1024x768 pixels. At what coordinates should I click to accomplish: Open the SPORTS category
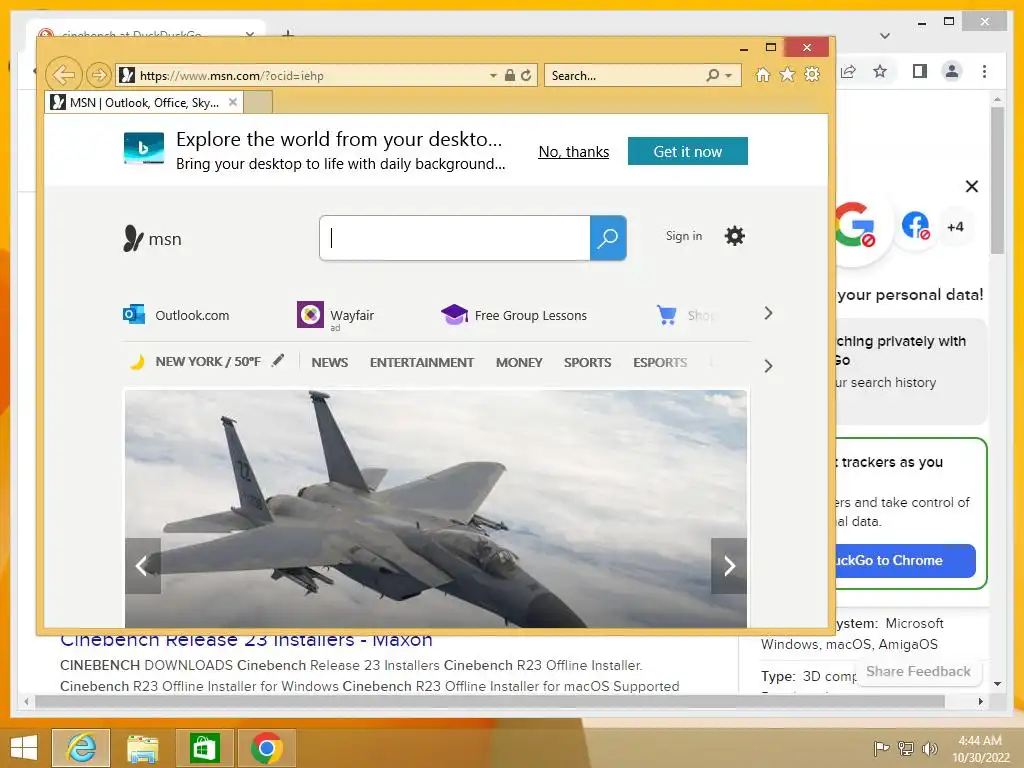coord(588,362)
